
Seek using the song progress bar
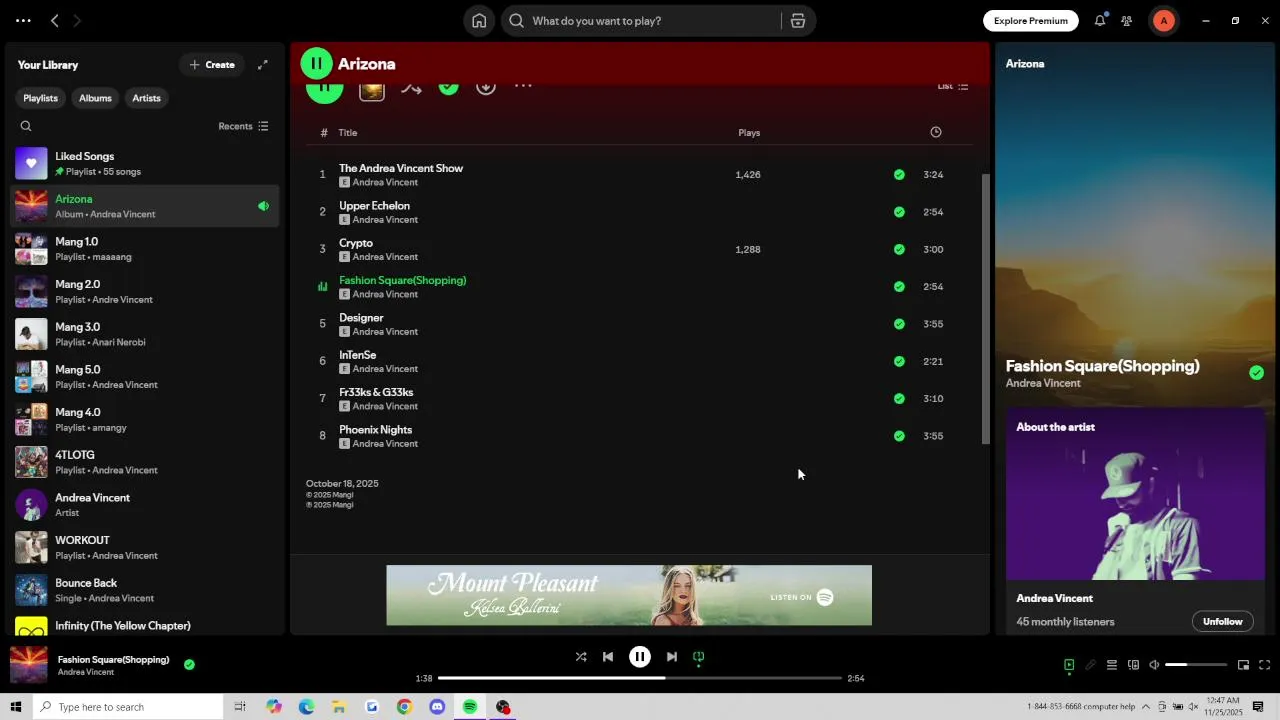tap(640, 678)
